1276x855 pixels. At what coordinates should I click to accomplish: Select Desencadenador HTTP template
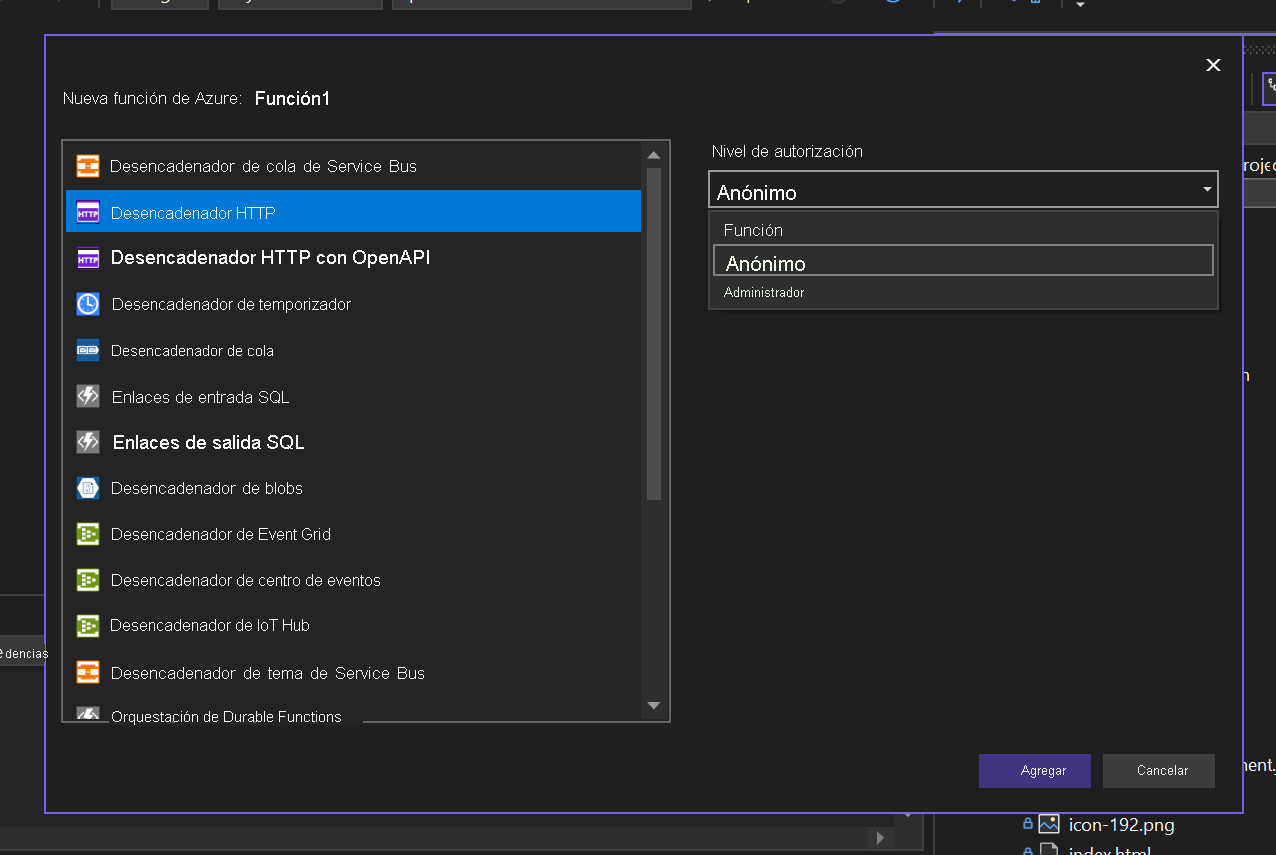pyautogui.click(x=353, y=212)
